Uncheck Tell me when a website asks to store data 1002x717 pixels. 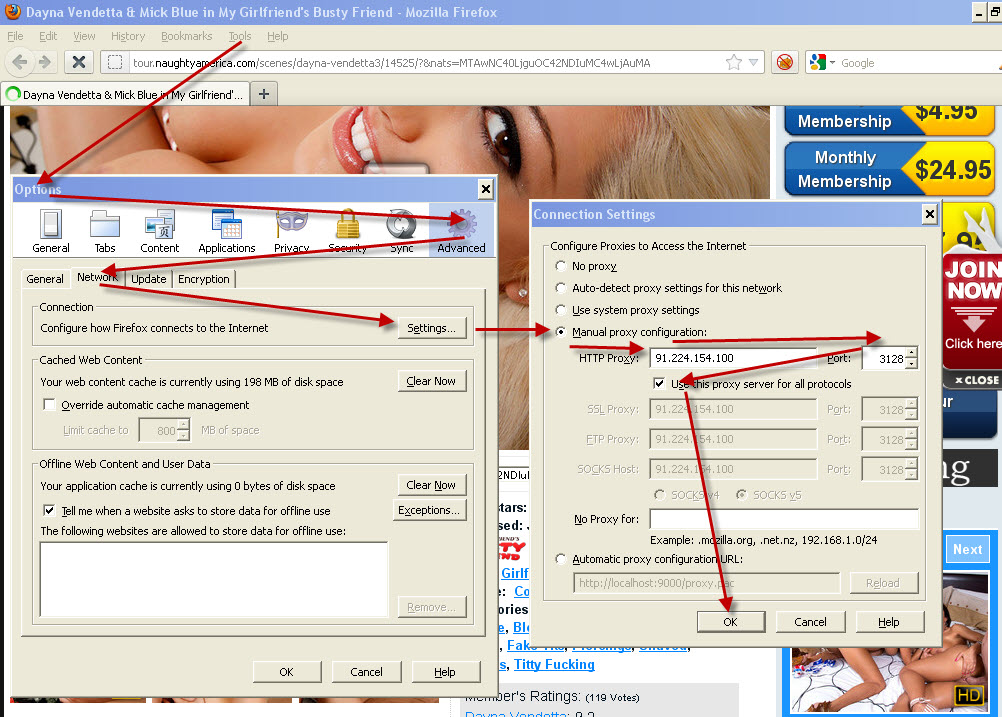pos(49,510)
